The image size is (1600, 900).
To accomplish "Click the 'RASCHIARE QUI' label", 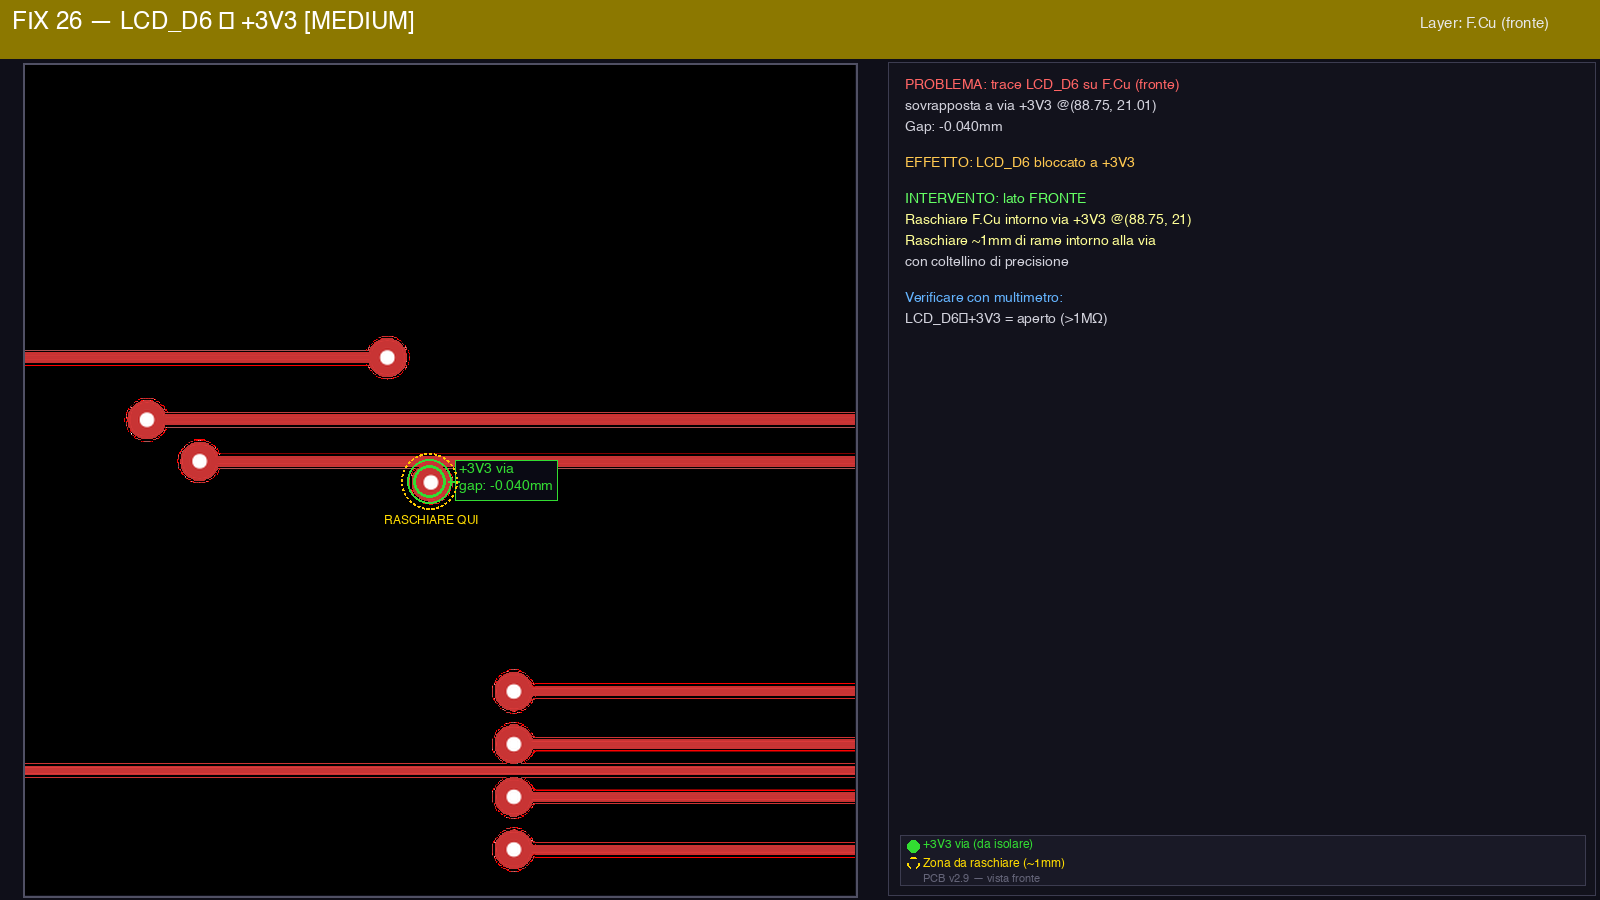I will point(431,520).
